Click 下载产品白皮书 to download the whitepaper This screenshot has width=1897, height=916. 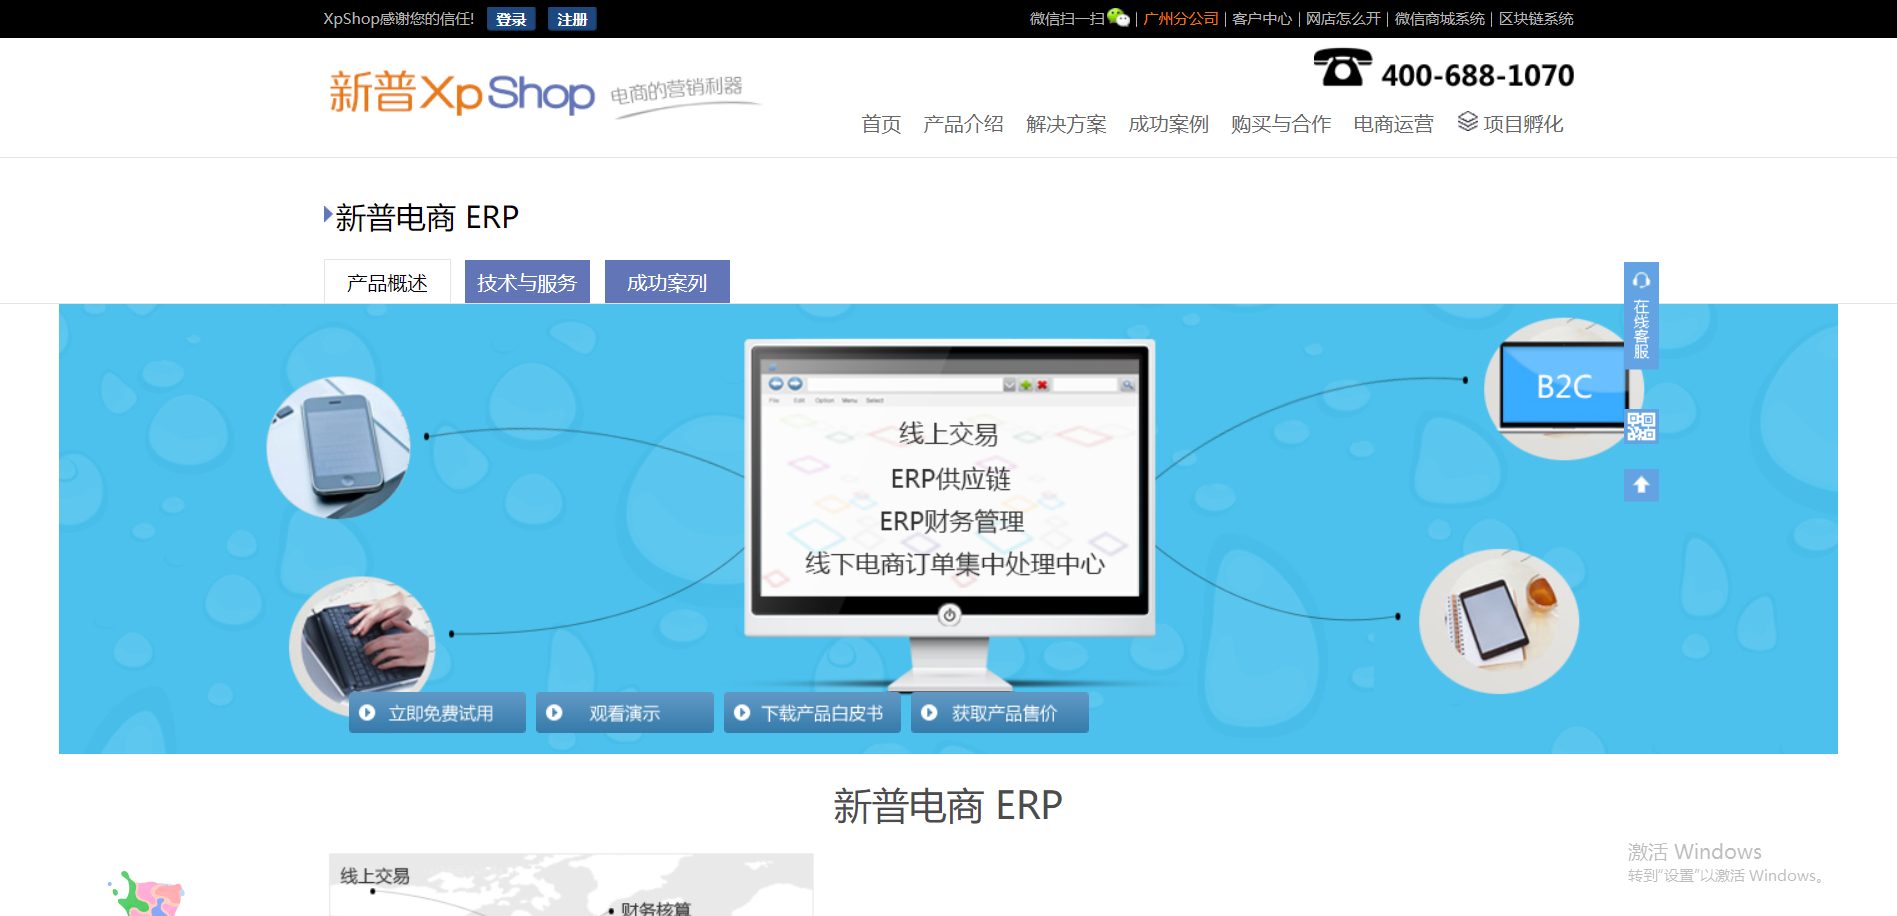(812, 712)
